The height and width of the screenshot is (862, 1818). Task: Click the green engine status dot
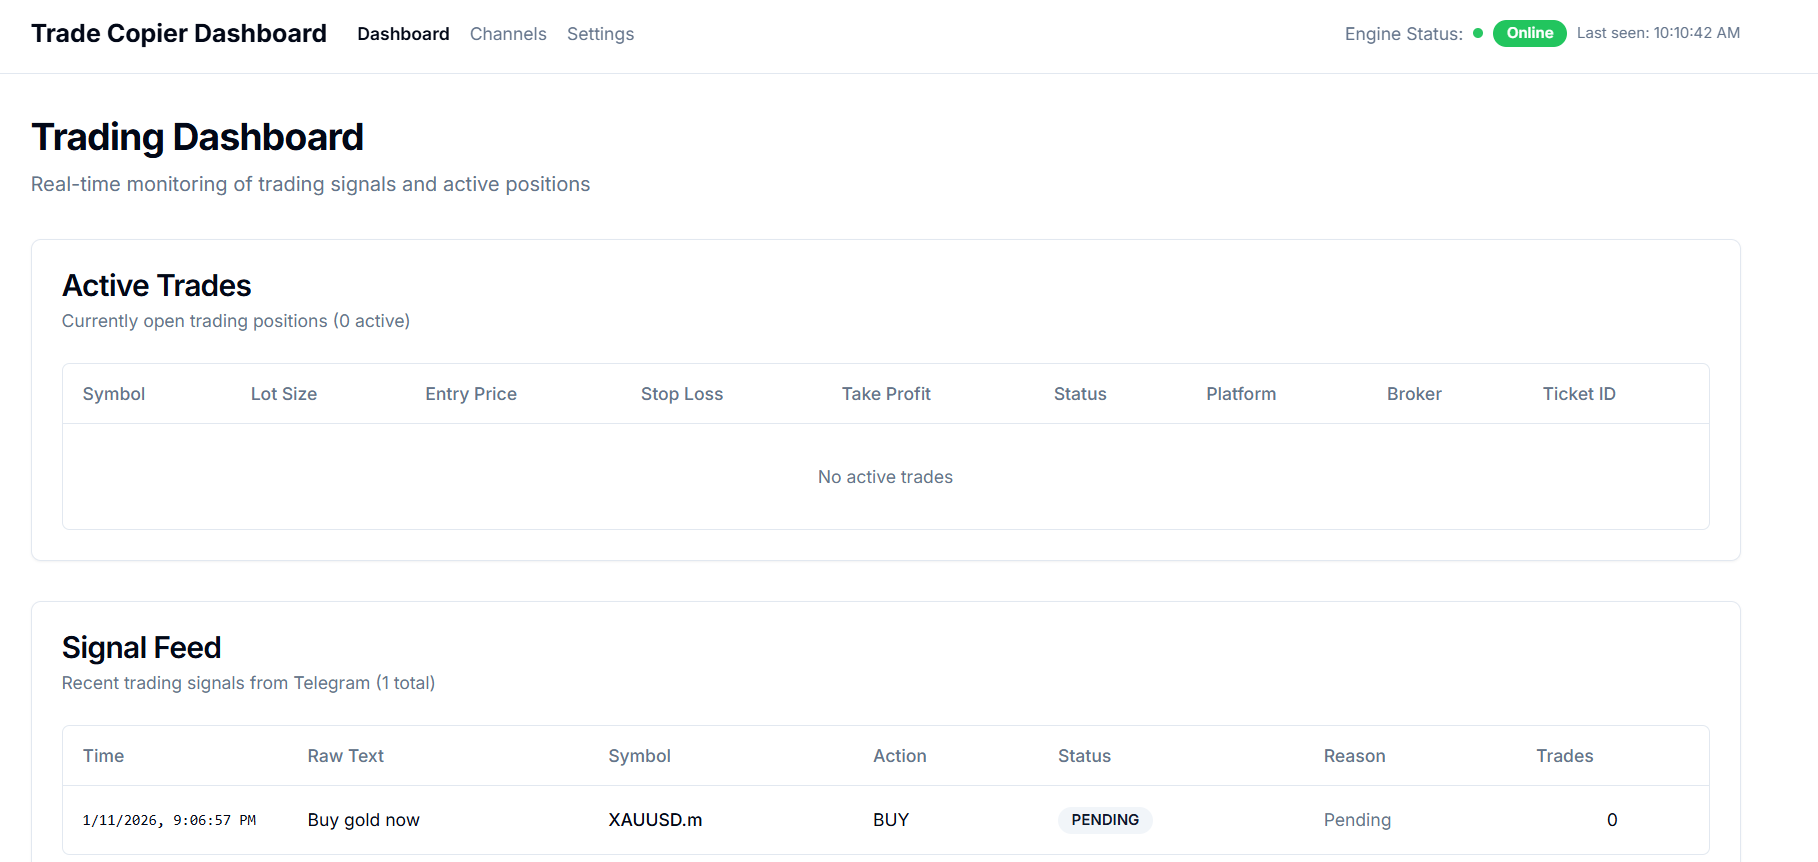(x=1477, y=33)
